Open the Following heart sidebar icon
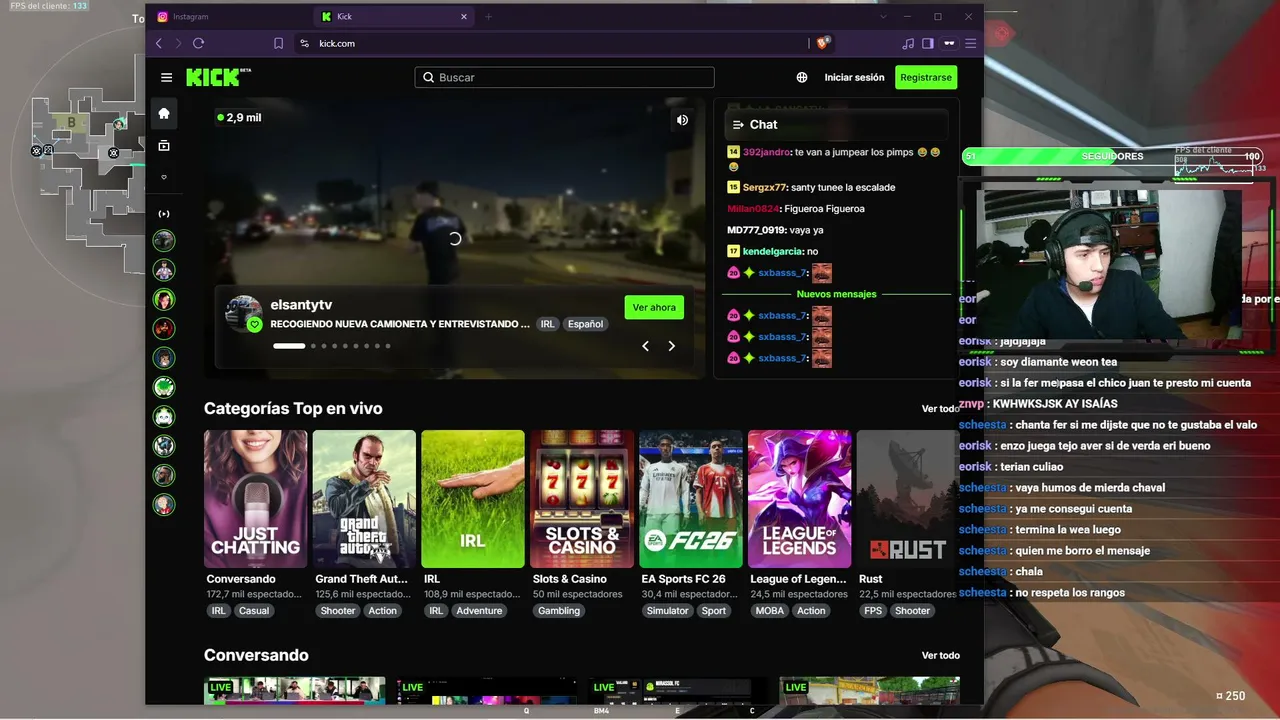Image resolution: width=1280 pixels, height=720 pixels. click(164, 177)
